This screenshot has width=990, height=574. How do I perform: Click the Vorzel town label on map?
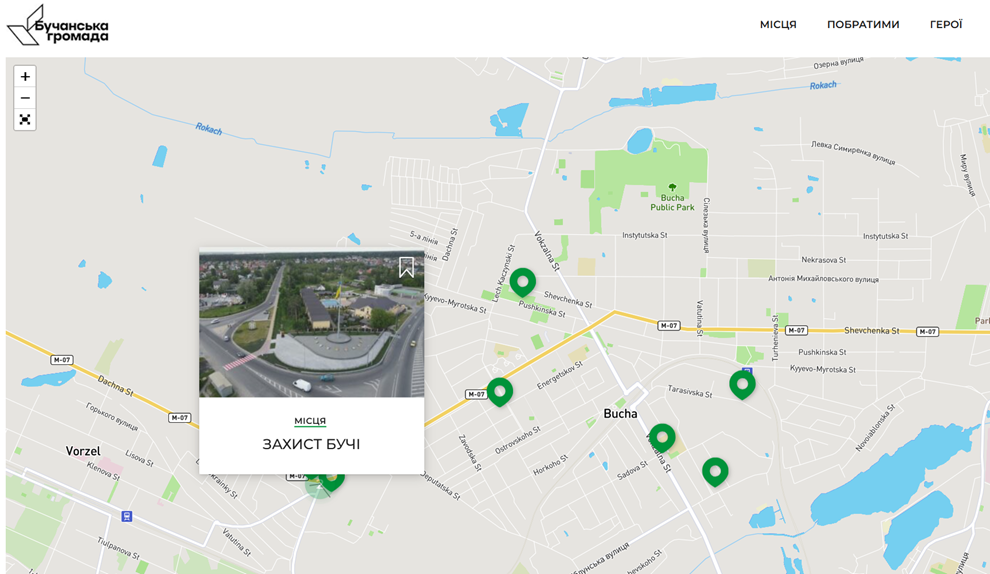[83, 451]
